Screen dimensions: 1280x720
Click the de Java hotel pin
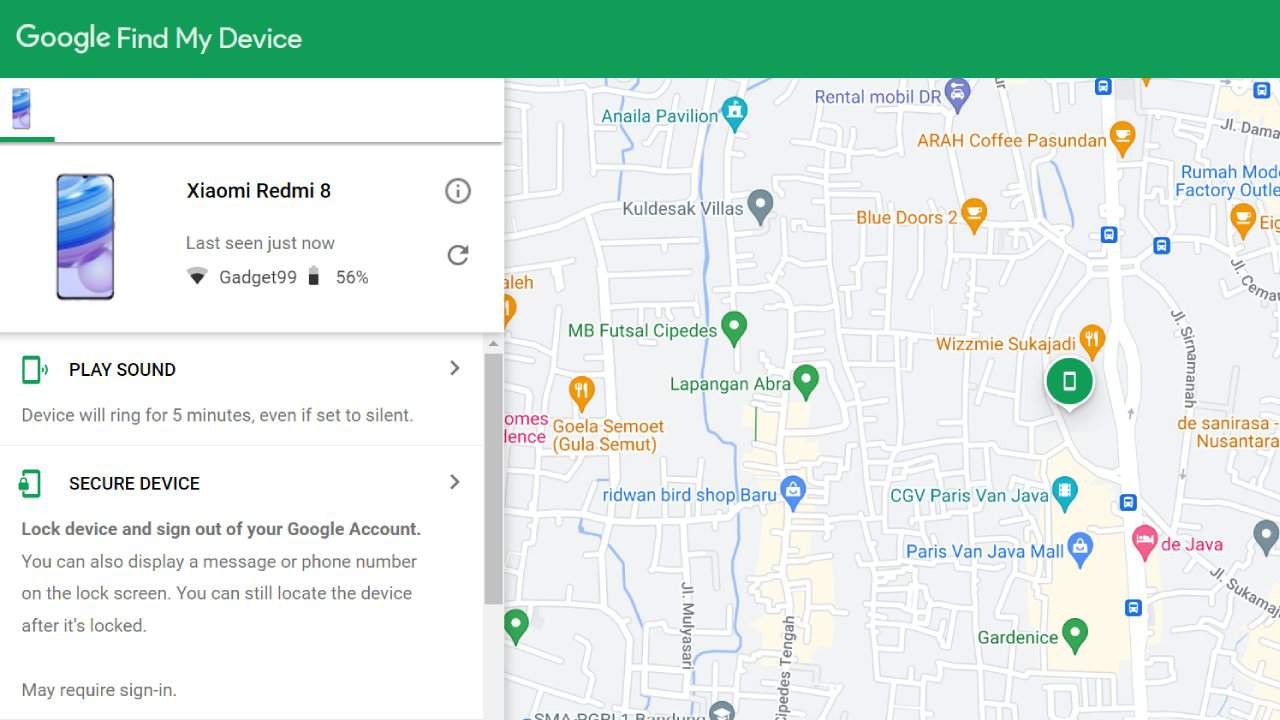(x=1144, y=543)
